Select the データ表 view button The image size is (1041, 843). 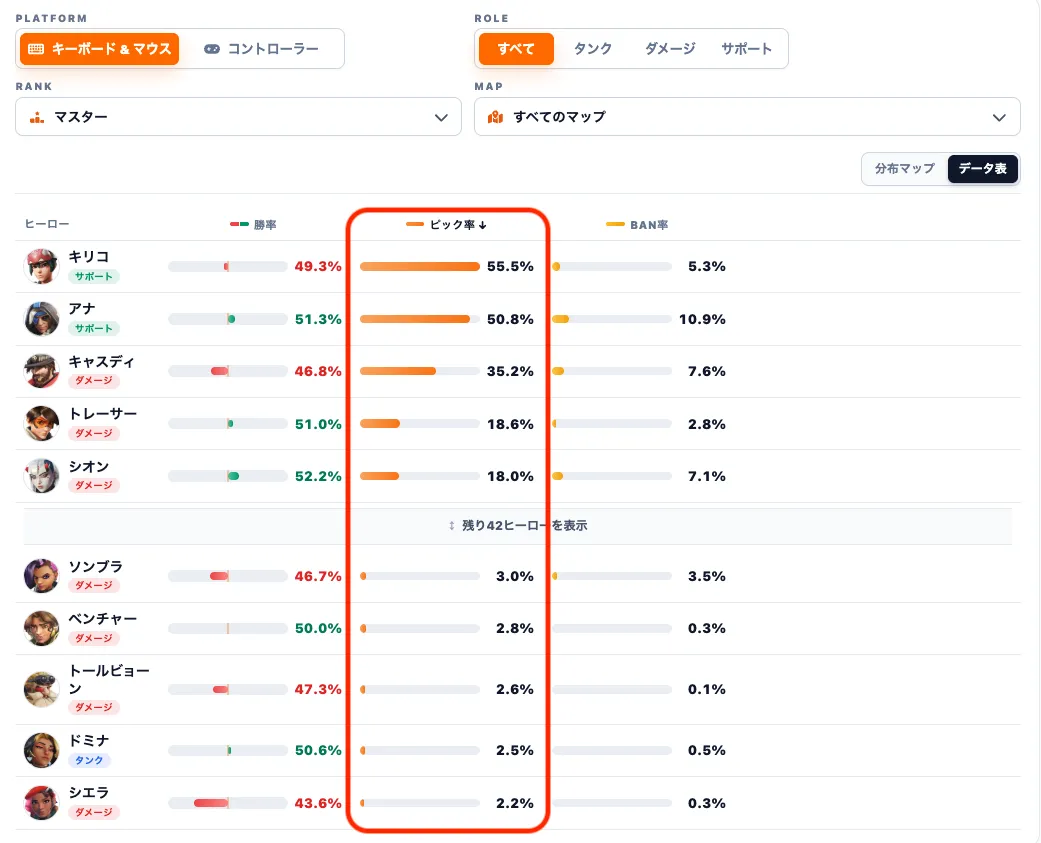click(983, 169)
